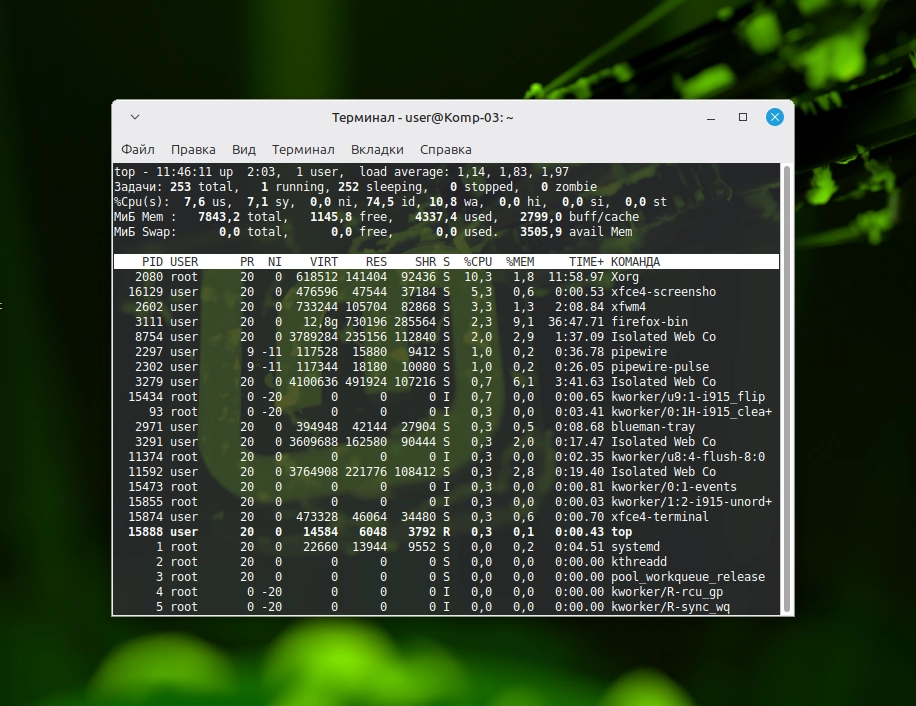Close the terminal window

click(x=775, y=117)
